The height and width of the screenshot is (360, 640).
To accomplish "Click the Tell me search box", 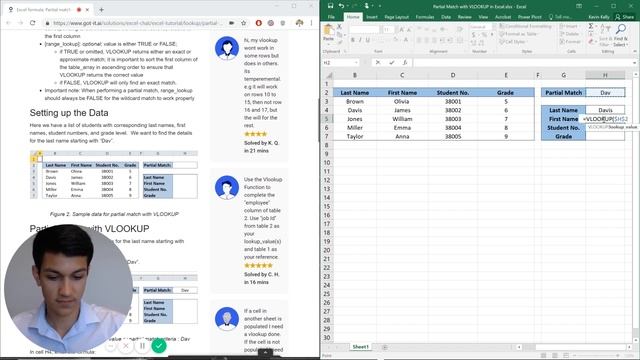I will 561,17.
